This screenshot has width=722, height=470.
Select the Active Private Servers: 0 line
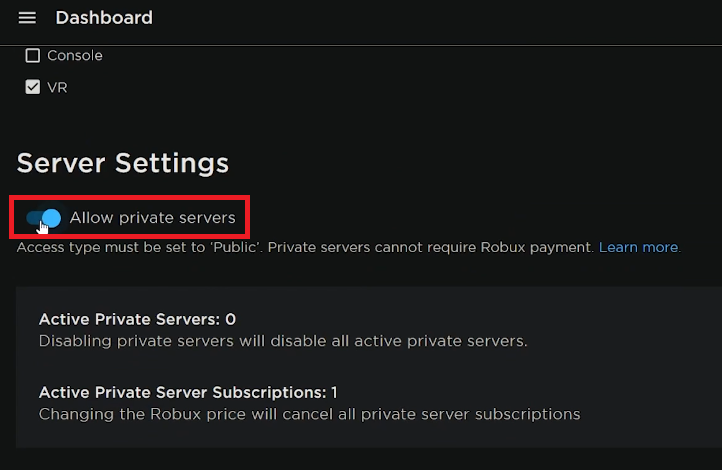[x=137, y=320]
